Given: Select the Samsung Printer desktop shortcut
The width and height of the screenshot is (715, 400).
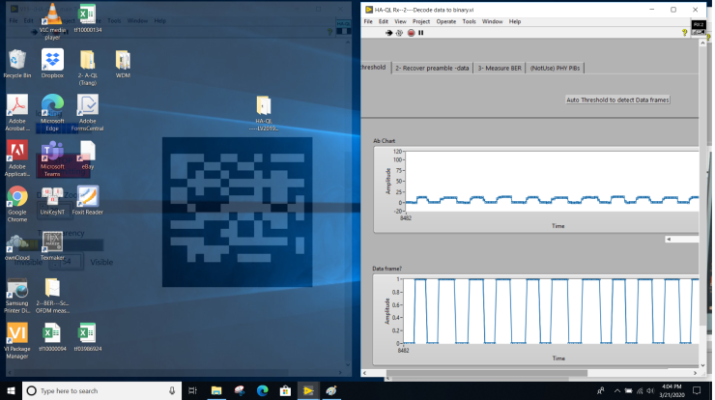Looking at the screenshot, I should pos(17,296).
